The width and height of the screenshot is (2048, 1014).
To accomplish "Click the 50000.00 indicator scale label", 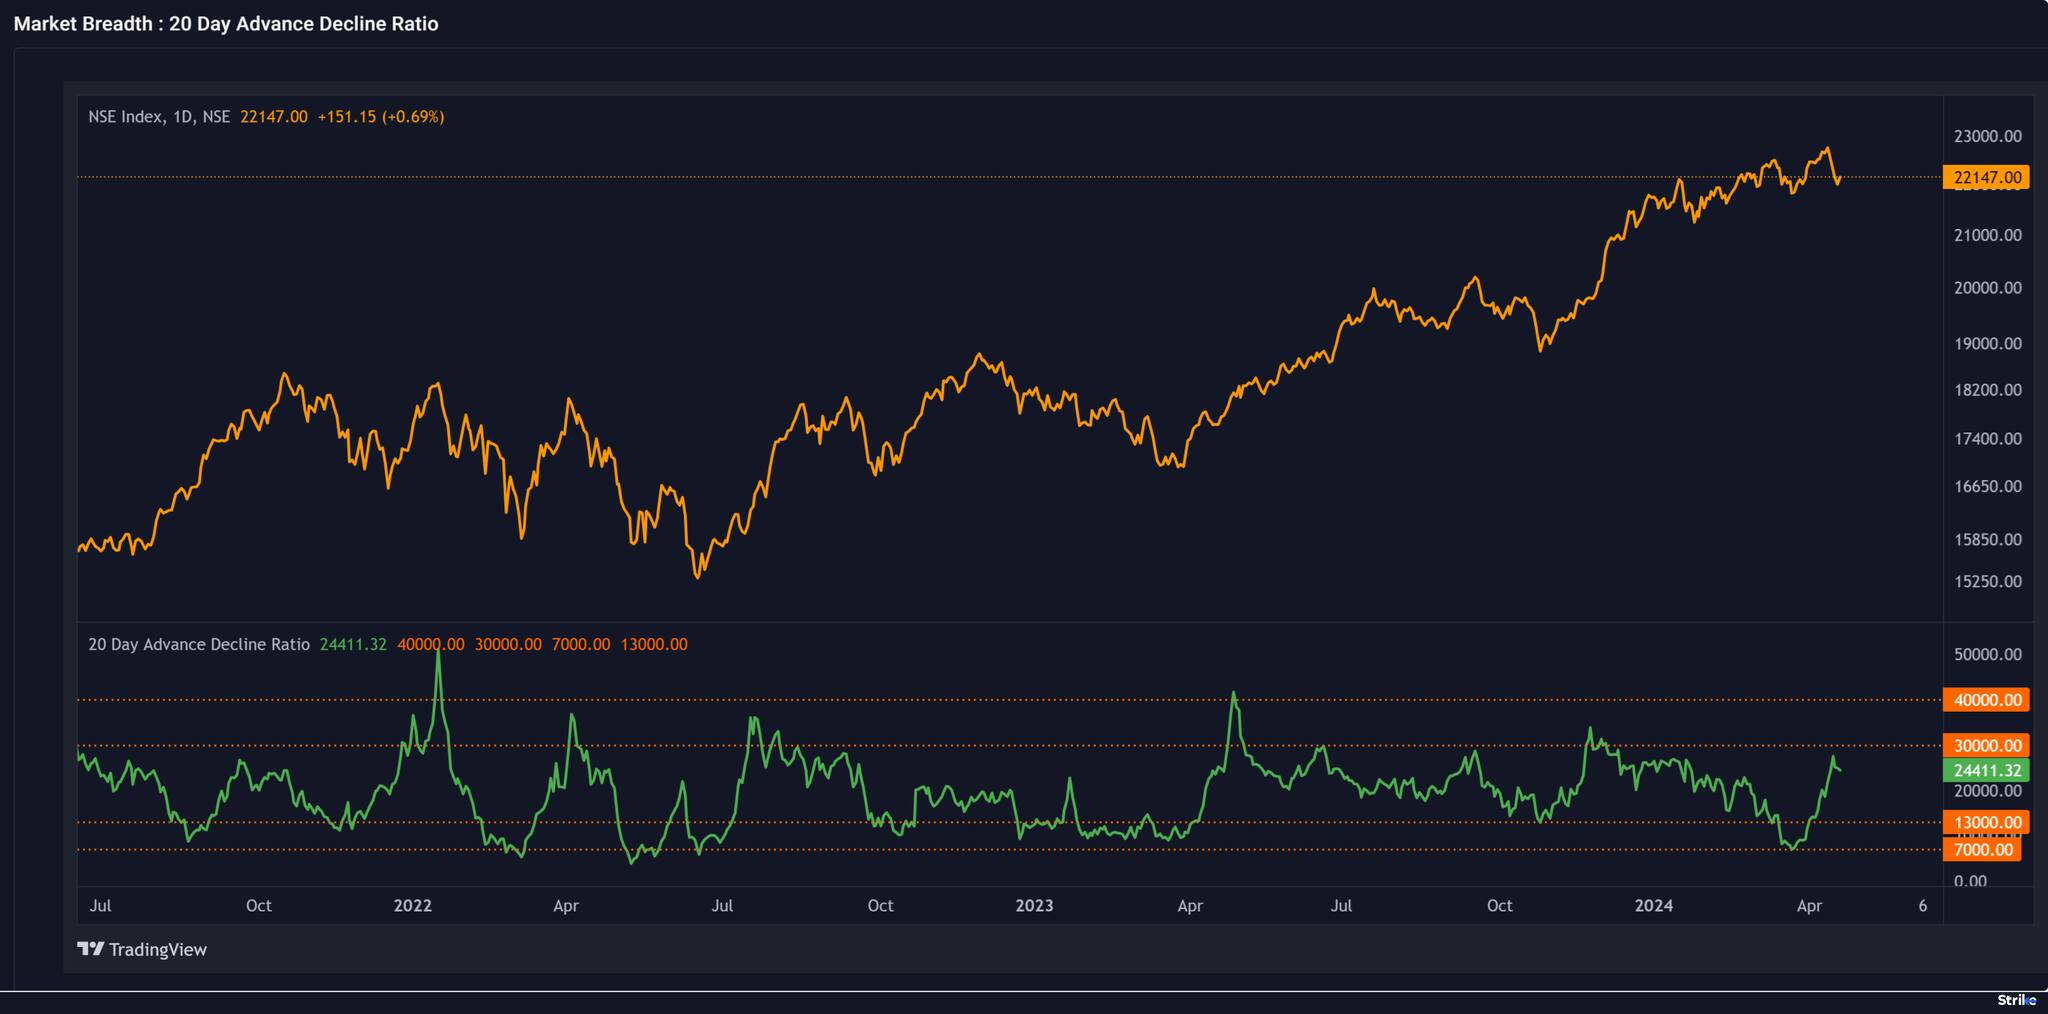I will click(x=1987, y=655).
